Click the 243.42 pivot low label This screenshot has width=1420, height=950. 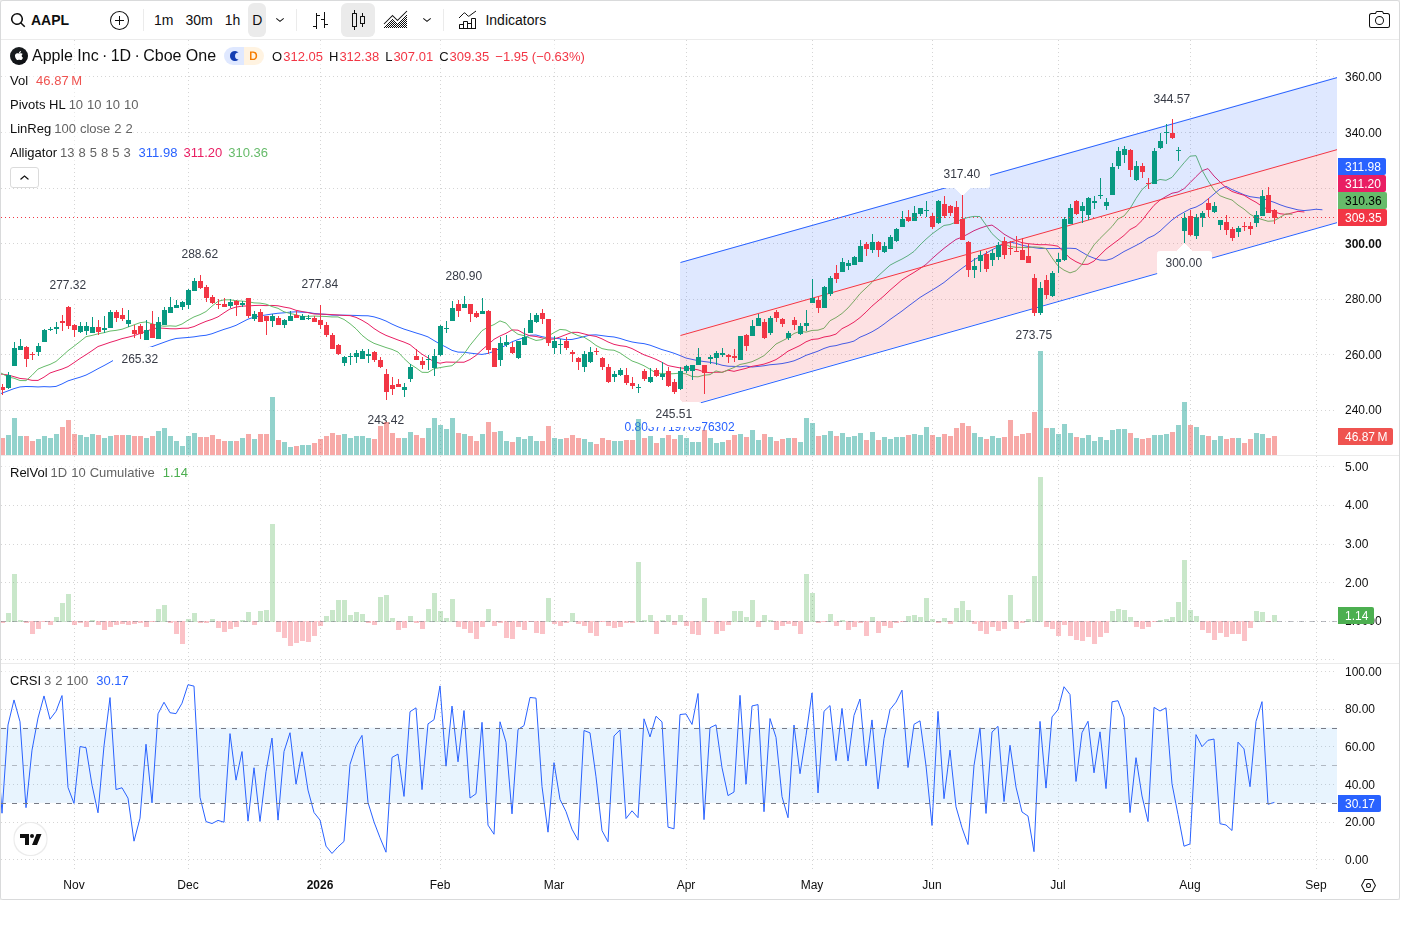pyautogui.click(x=385, y=420)
